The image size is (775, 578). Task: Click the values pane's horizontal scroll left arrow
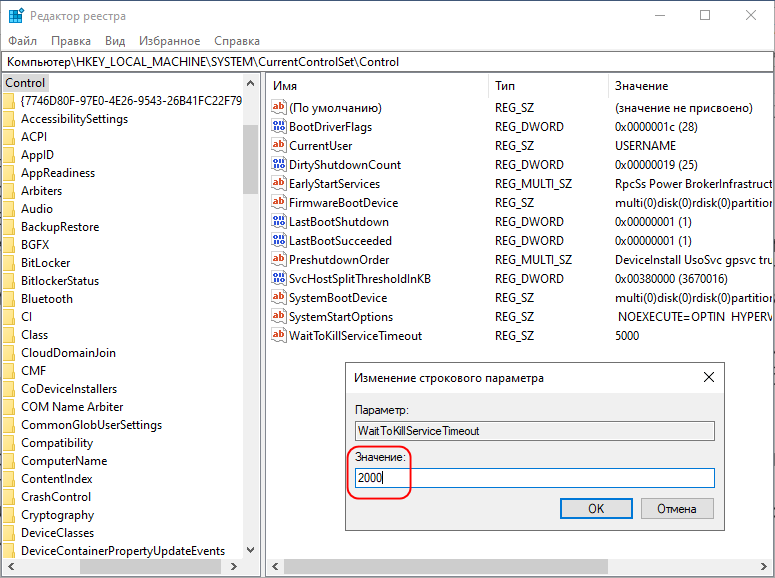click(x=275, y=566)
